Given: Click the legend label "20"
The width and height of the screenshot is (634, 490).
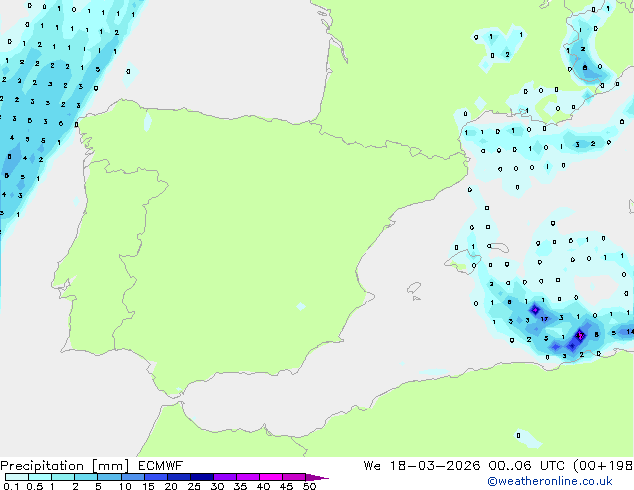Looking at the screenshot, I should tap(171, 486).
